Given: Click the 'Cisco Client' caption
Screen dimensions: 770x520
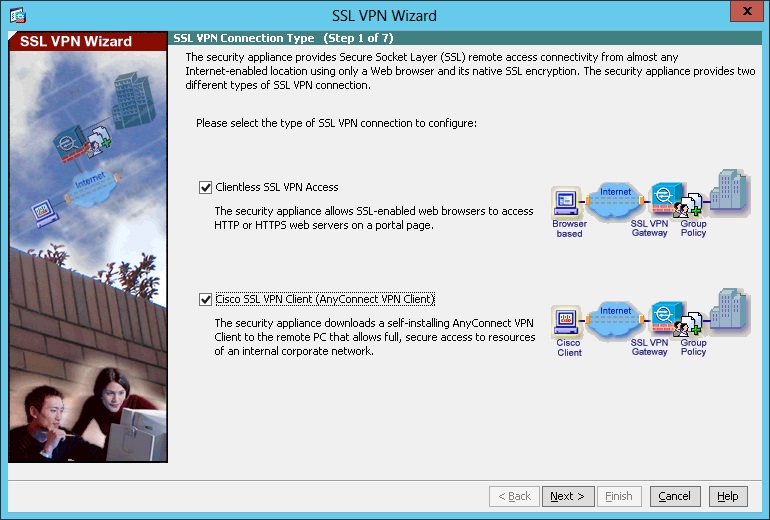Looking at the screenshot, I should click(569, 348).
